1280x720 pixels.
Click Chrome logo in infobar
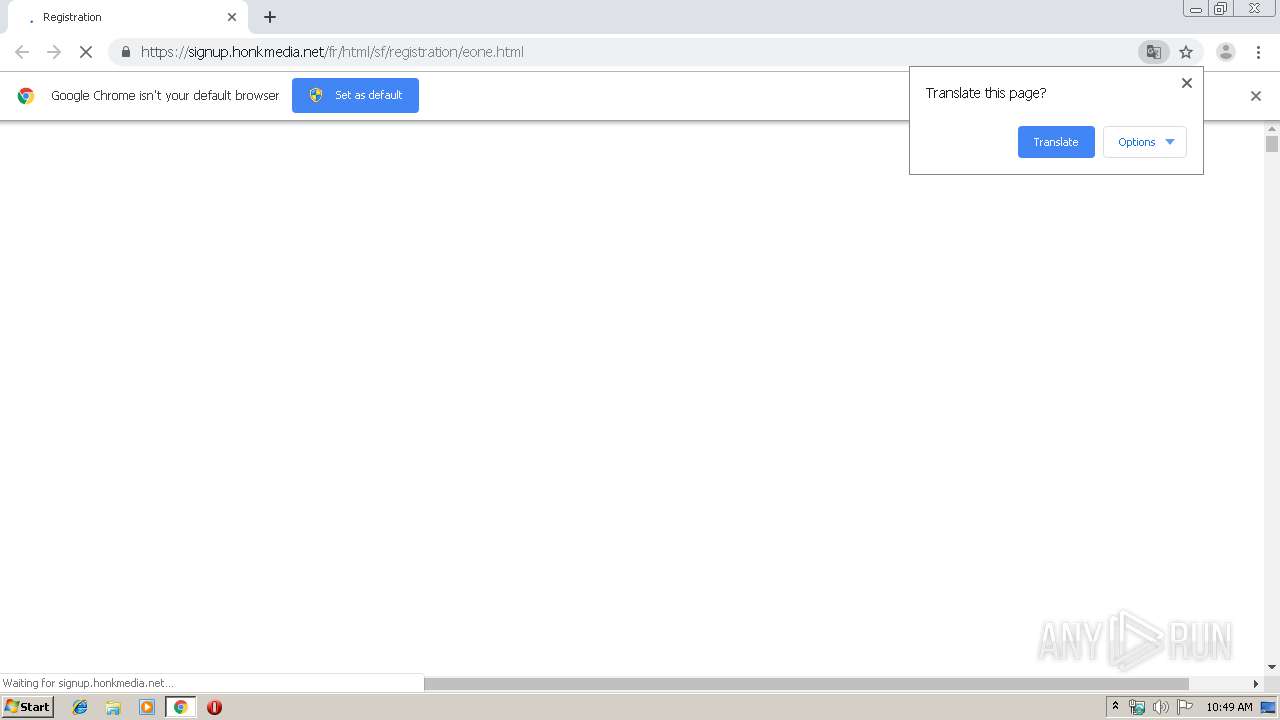(26, 96)
